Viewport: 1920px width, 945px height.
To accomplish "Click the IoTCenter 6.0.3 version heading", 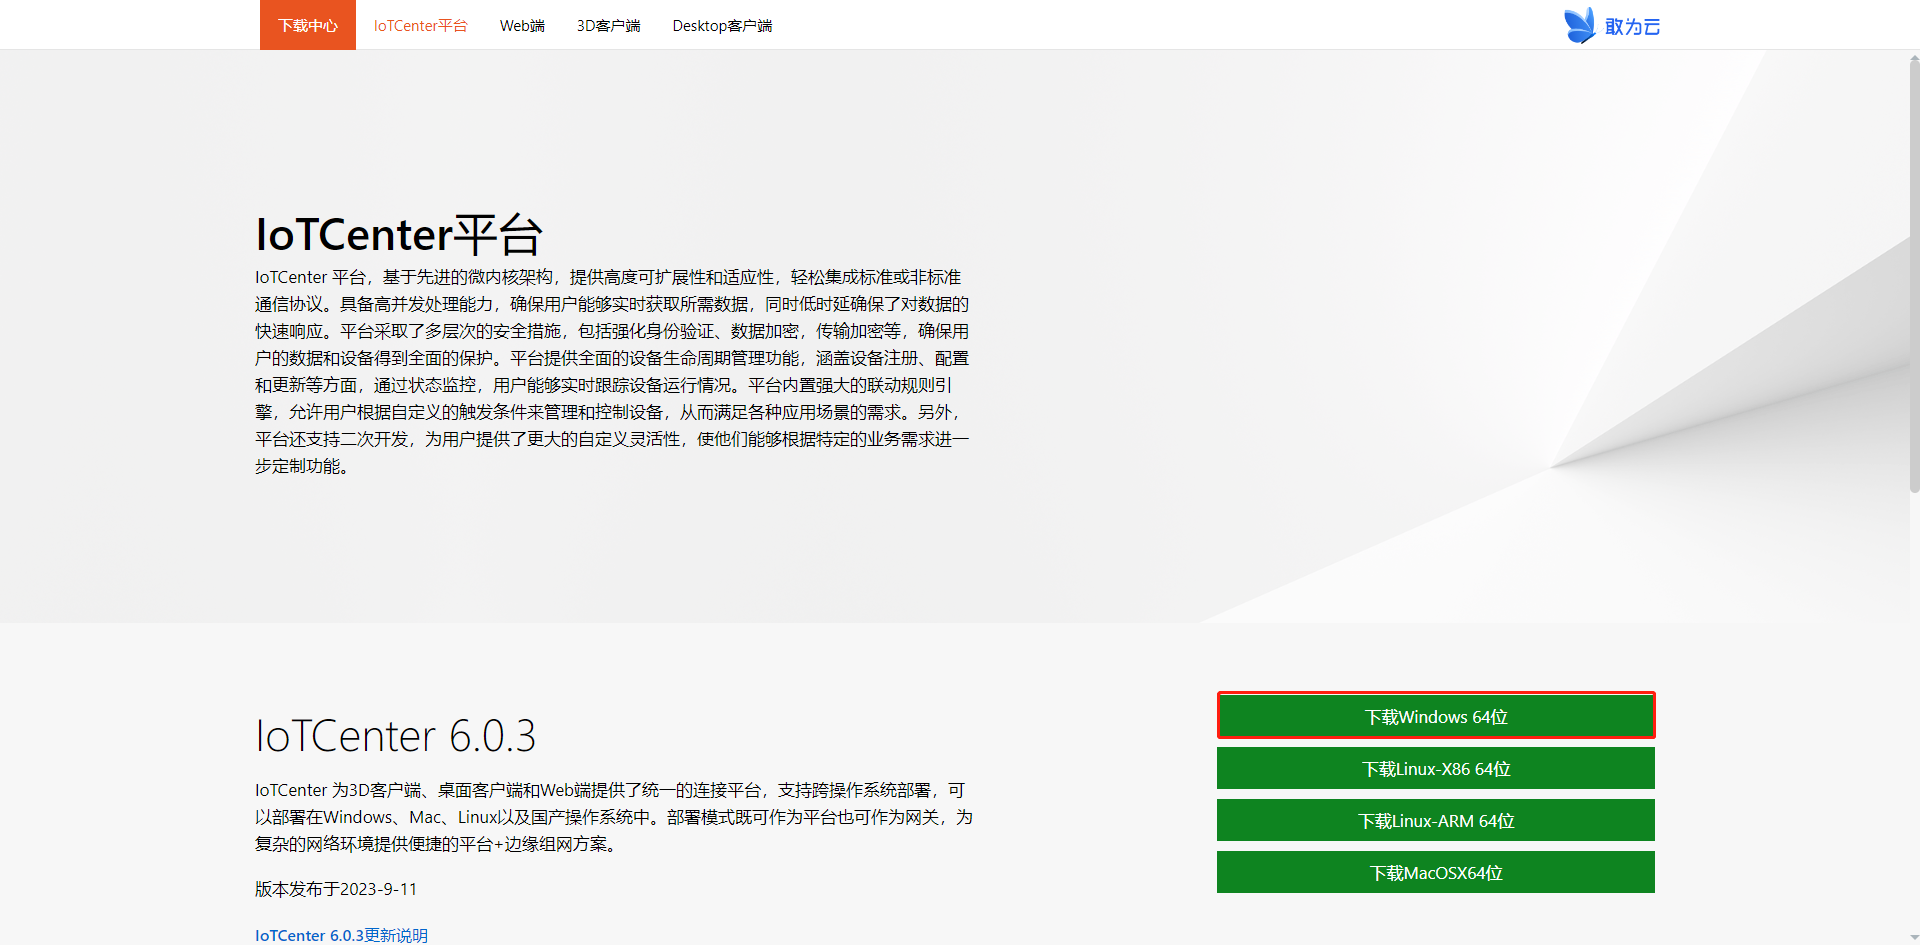I will click(x=396, y=736).
